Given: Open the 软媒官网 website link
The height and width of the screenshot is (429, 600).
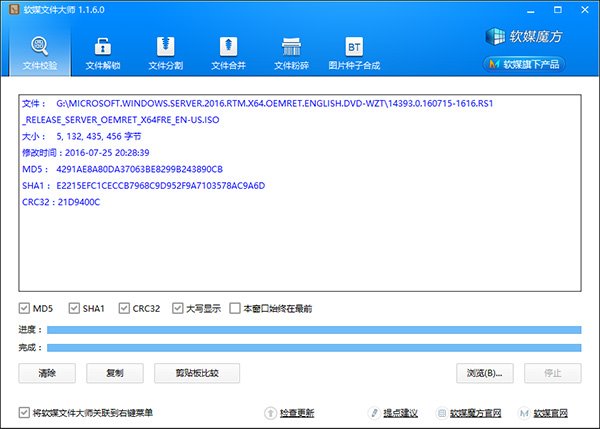Looking at the screenshot, I should (x=551, y=413).
